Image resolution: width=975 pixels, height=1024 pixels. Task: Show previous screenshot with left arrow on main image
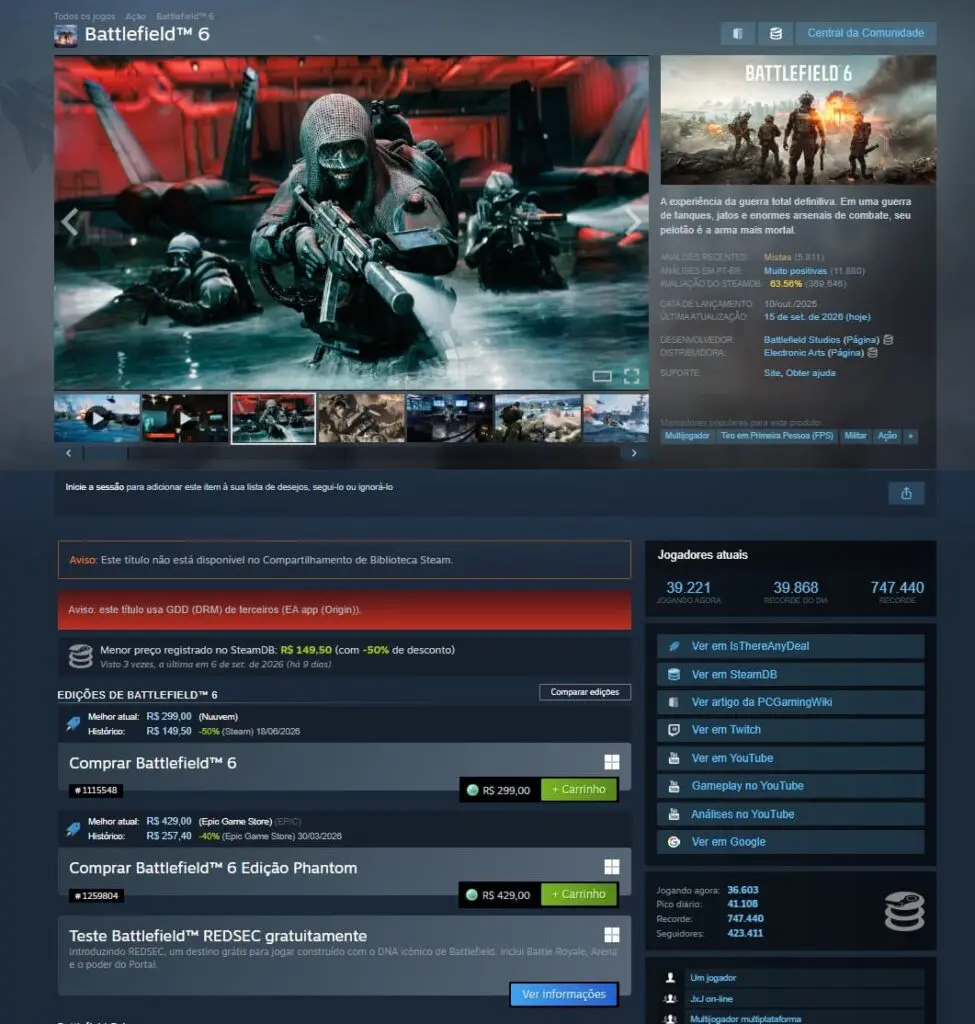(x=70, y=222)
